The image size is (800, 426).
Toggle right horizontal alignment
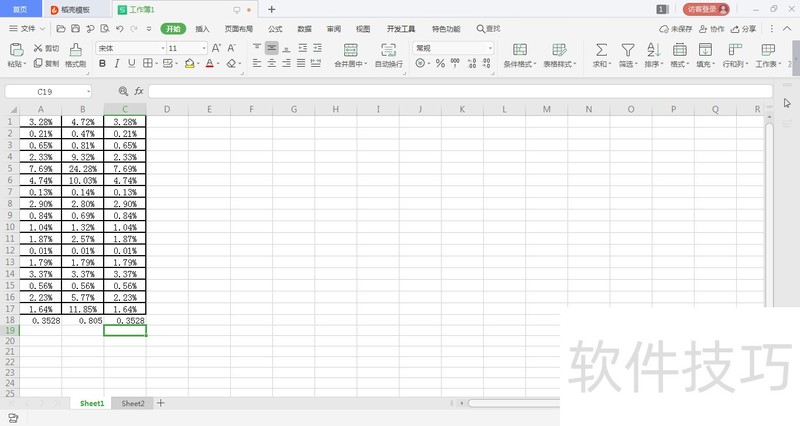coord(286,63)
